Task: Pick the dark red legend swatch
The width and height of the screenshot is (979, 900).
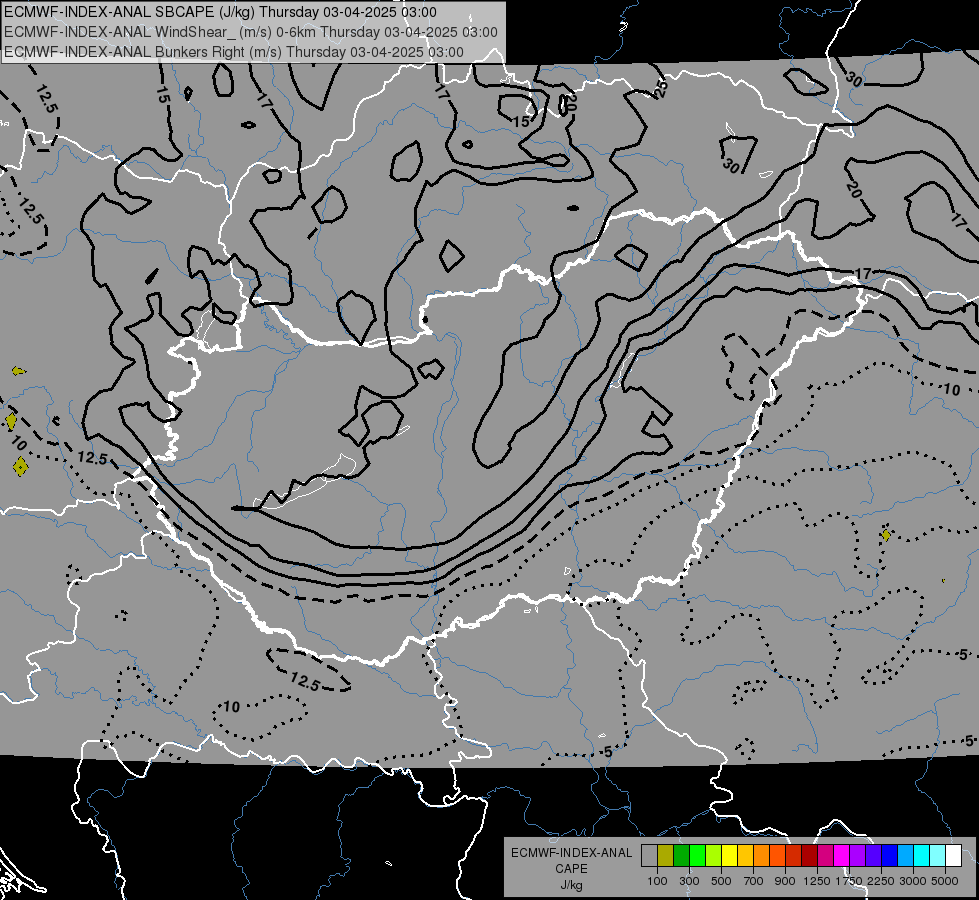Action: (810, 856)
